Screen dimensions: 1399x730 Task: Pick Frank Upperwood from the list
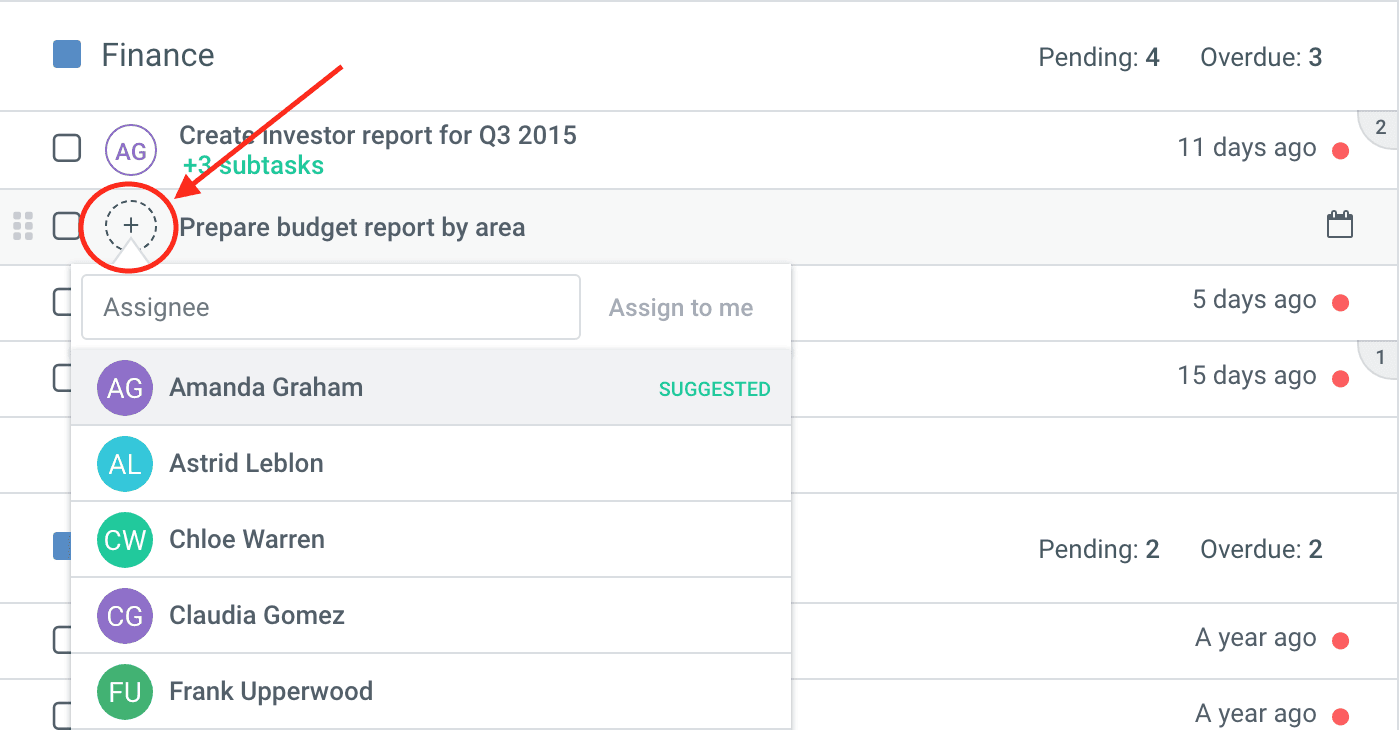tap(271, 692)
